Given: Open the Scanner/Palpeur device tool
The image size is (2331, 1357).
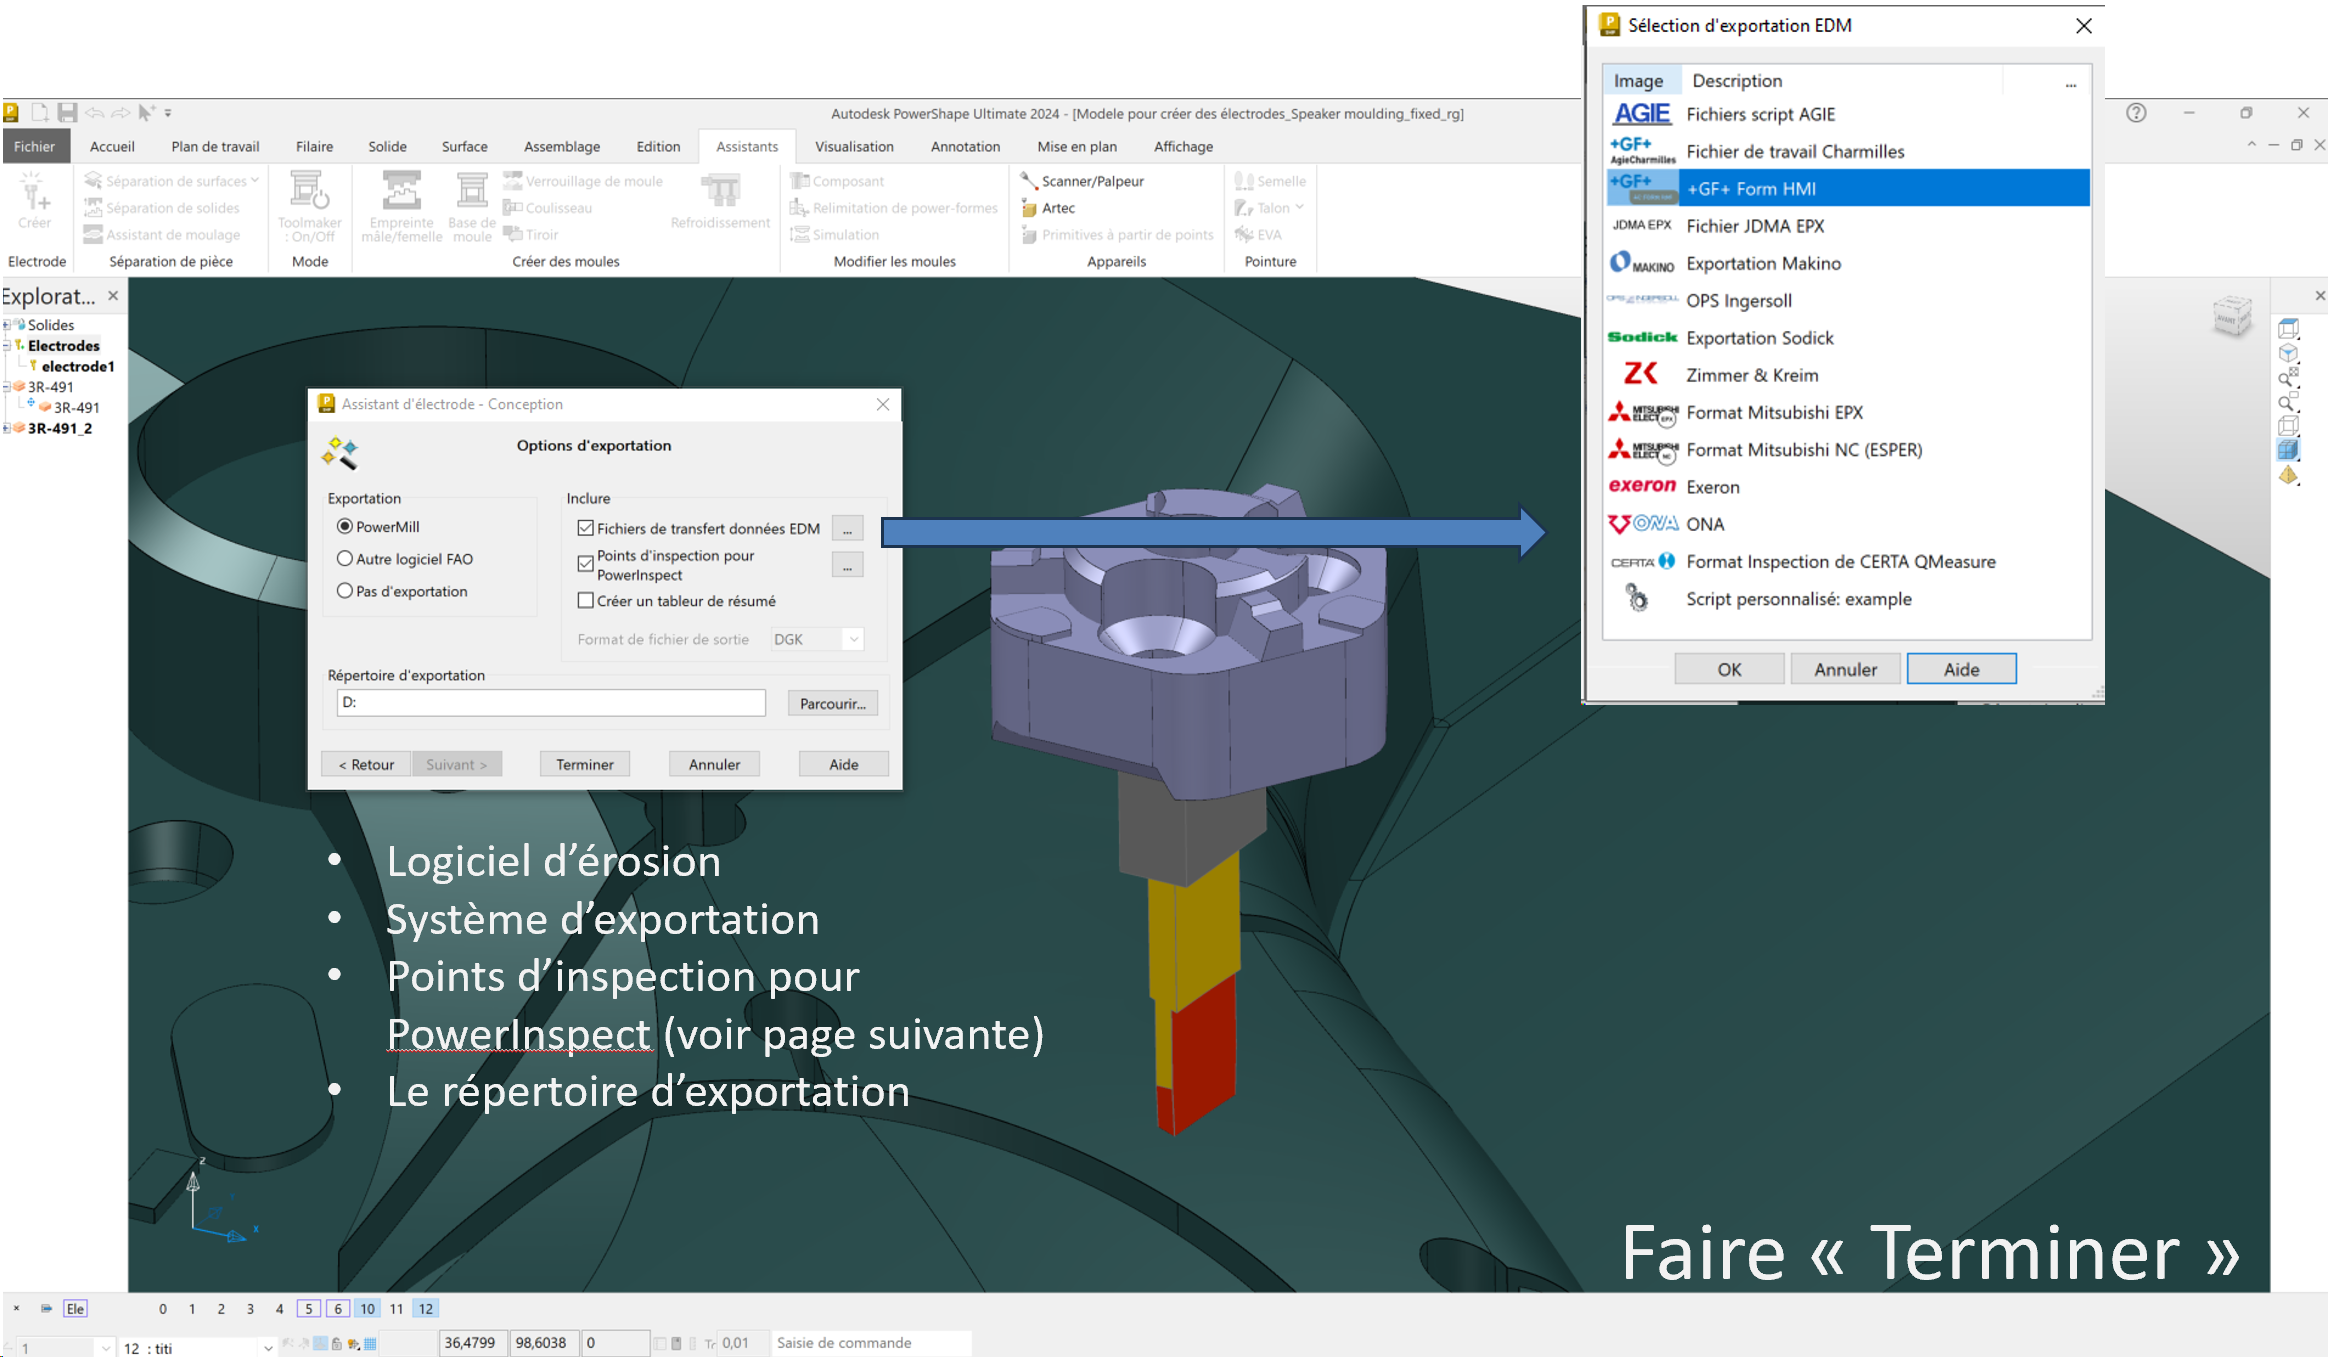Looking at the screenshot, I should [x=1081, y=181].
